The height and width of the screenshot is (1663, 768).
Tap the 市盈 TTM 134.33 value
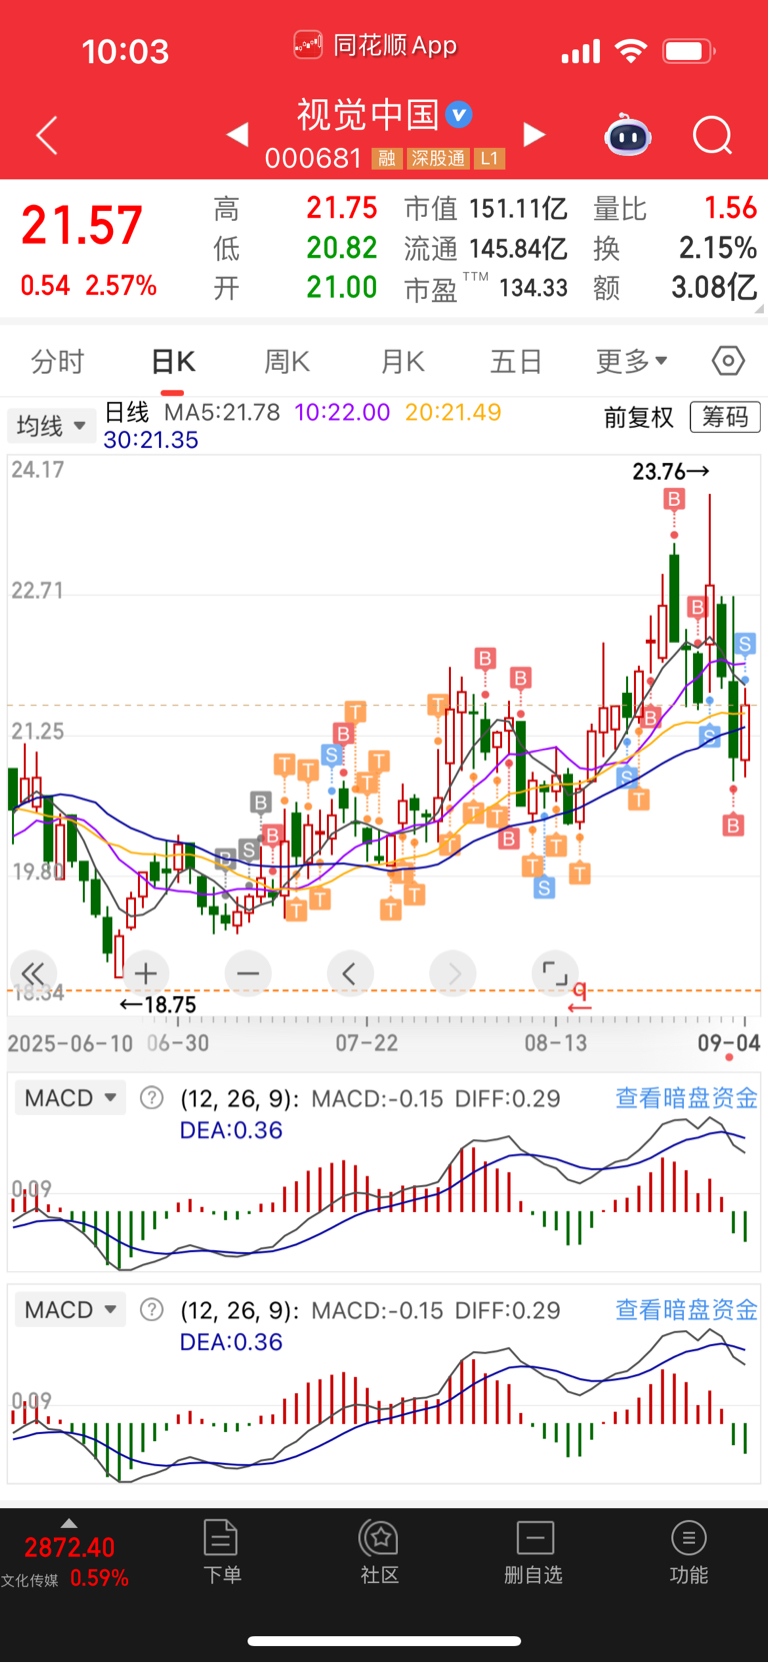[x=533, y=288]
